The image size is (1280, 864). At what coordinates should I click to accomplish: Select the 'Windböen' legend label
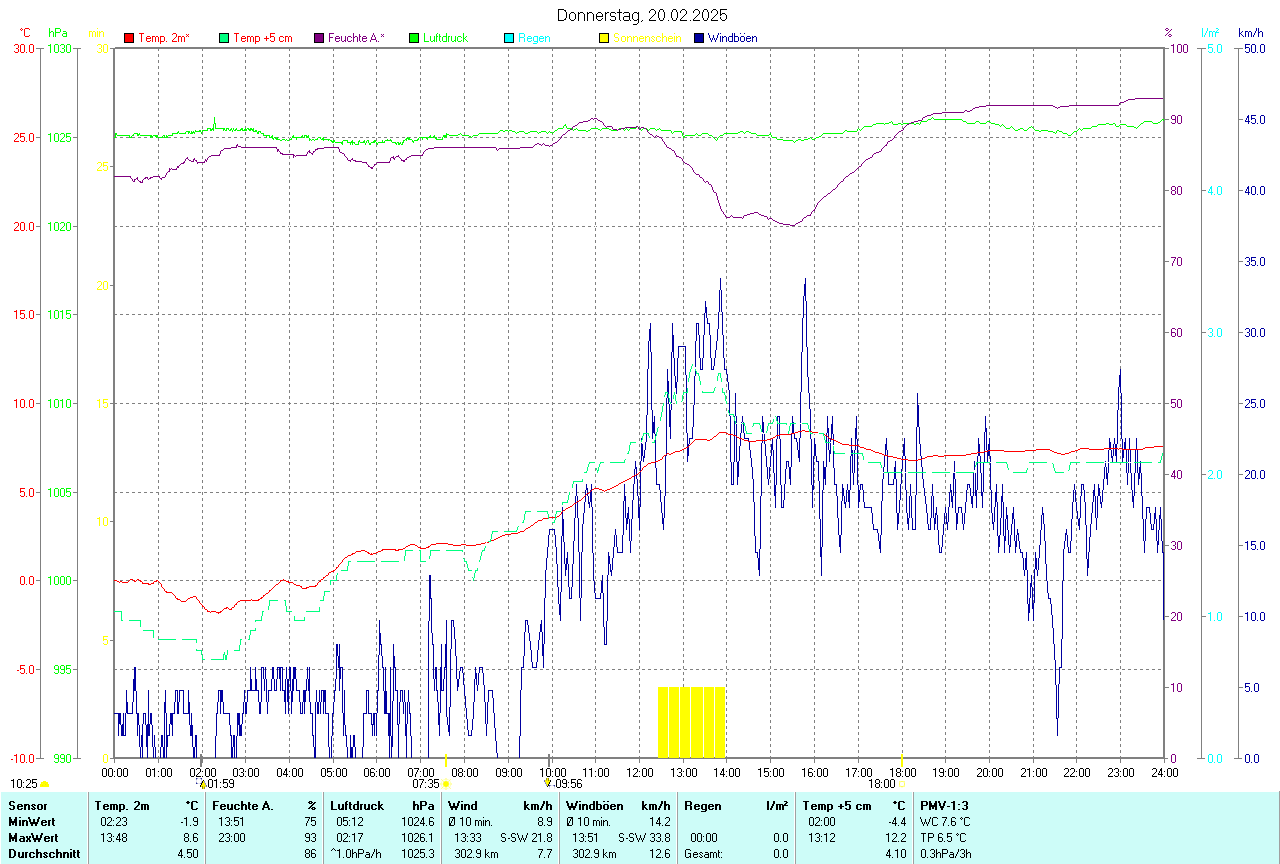(x=732, y=38)
